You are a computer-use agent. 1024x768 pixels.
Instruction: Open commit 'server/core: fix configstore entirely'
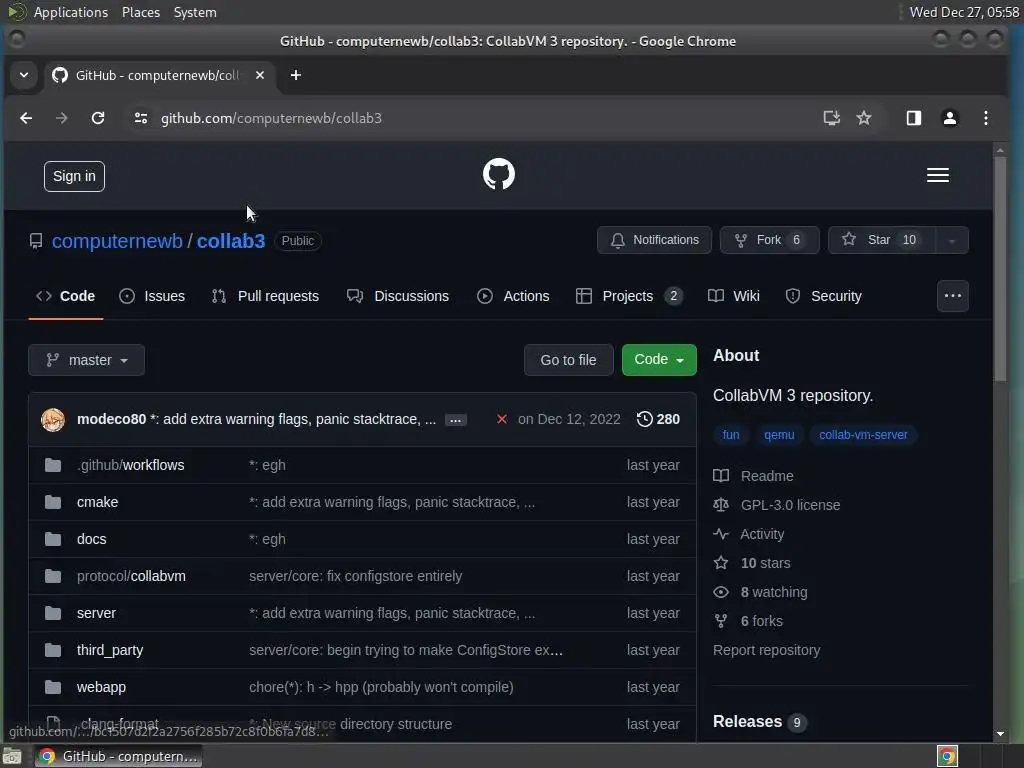[x=355, y=576]
